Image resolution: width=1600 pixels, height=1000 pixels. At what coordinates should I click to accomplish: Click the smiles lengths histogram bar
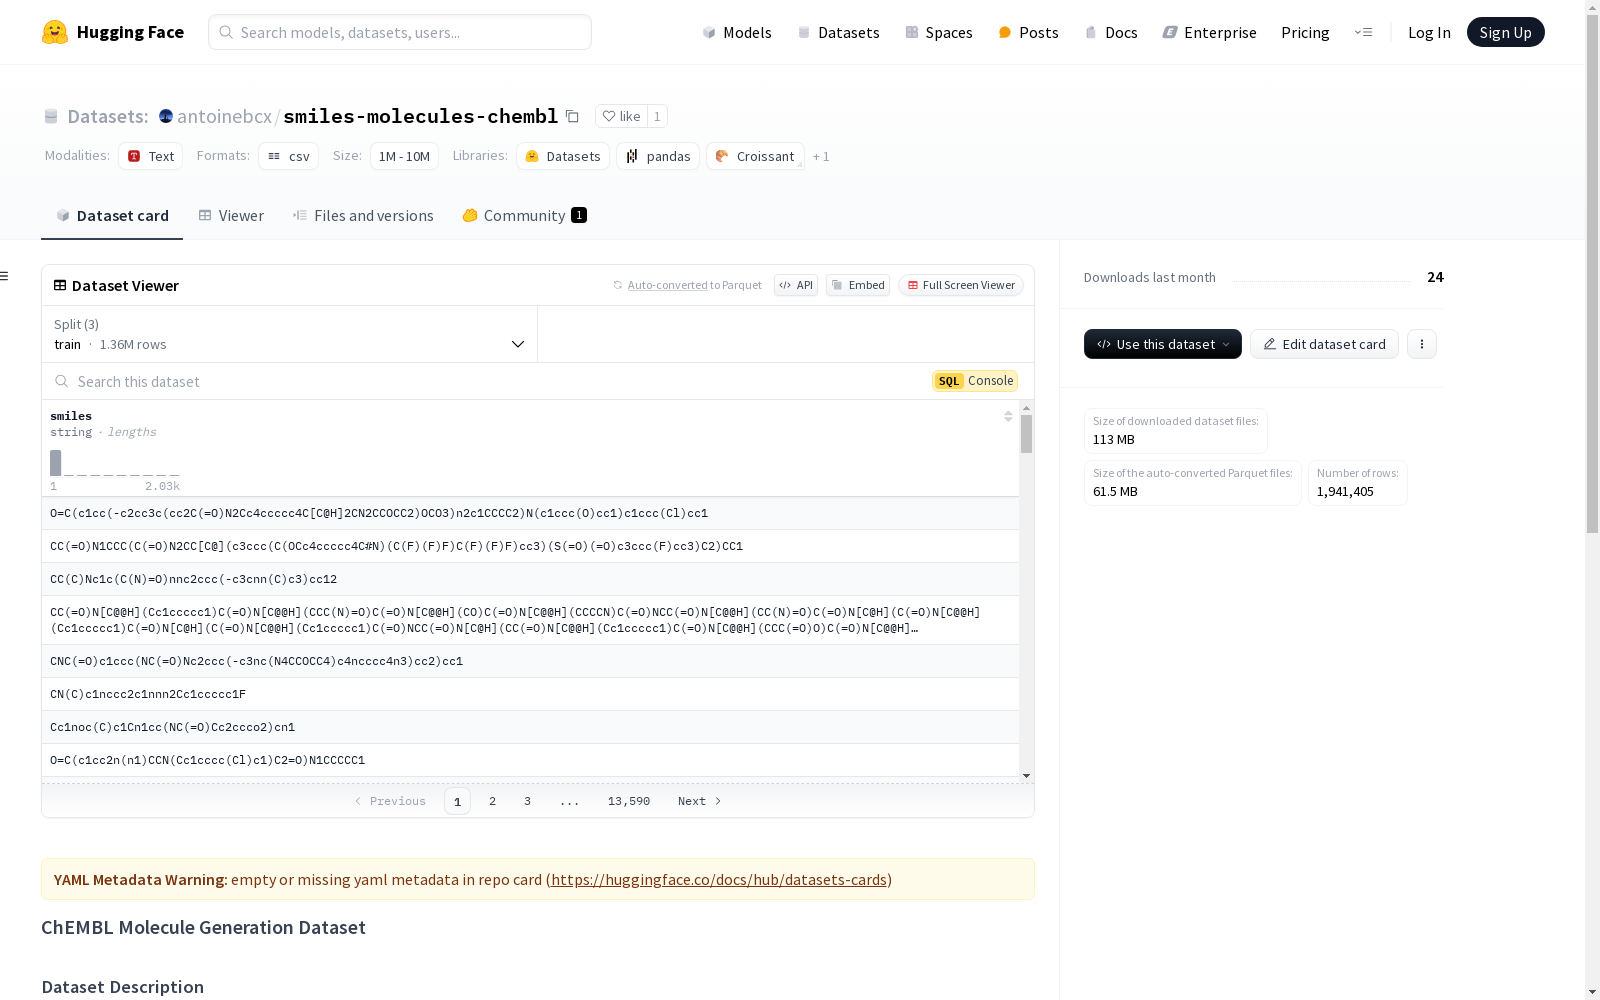(56, 463)
